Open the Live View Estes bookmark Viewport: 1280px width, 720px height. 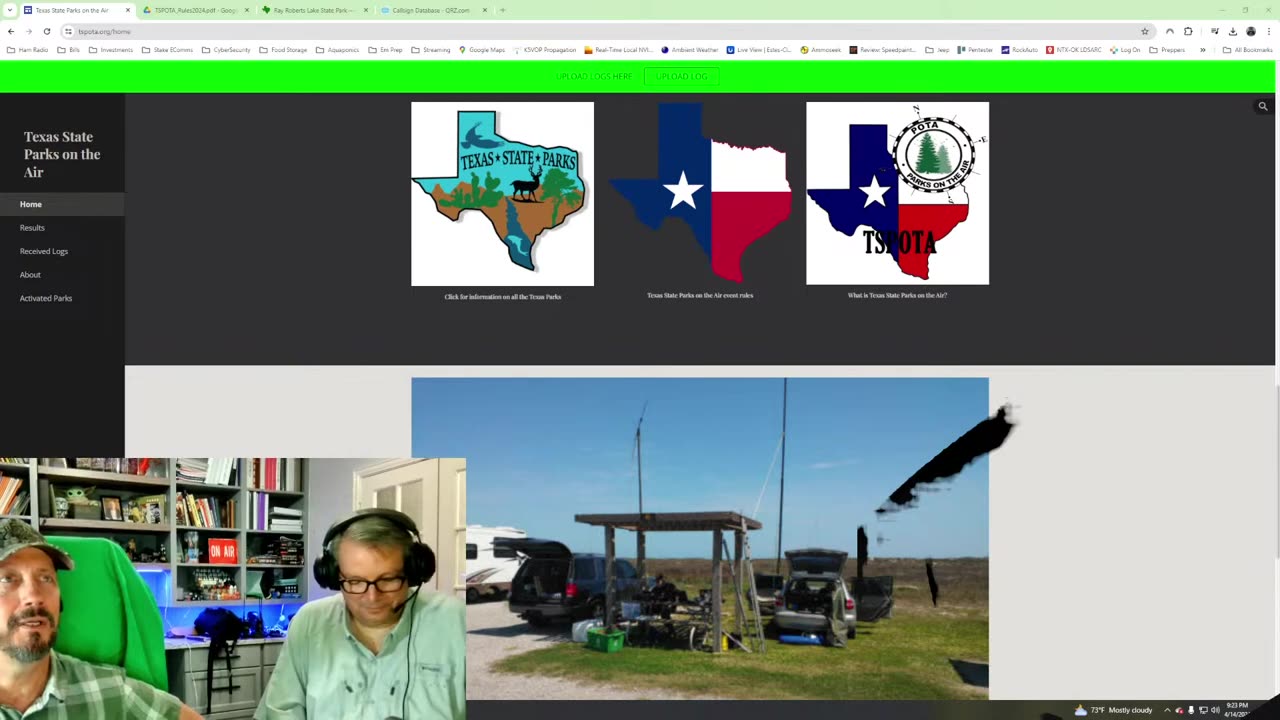(759, 50)
